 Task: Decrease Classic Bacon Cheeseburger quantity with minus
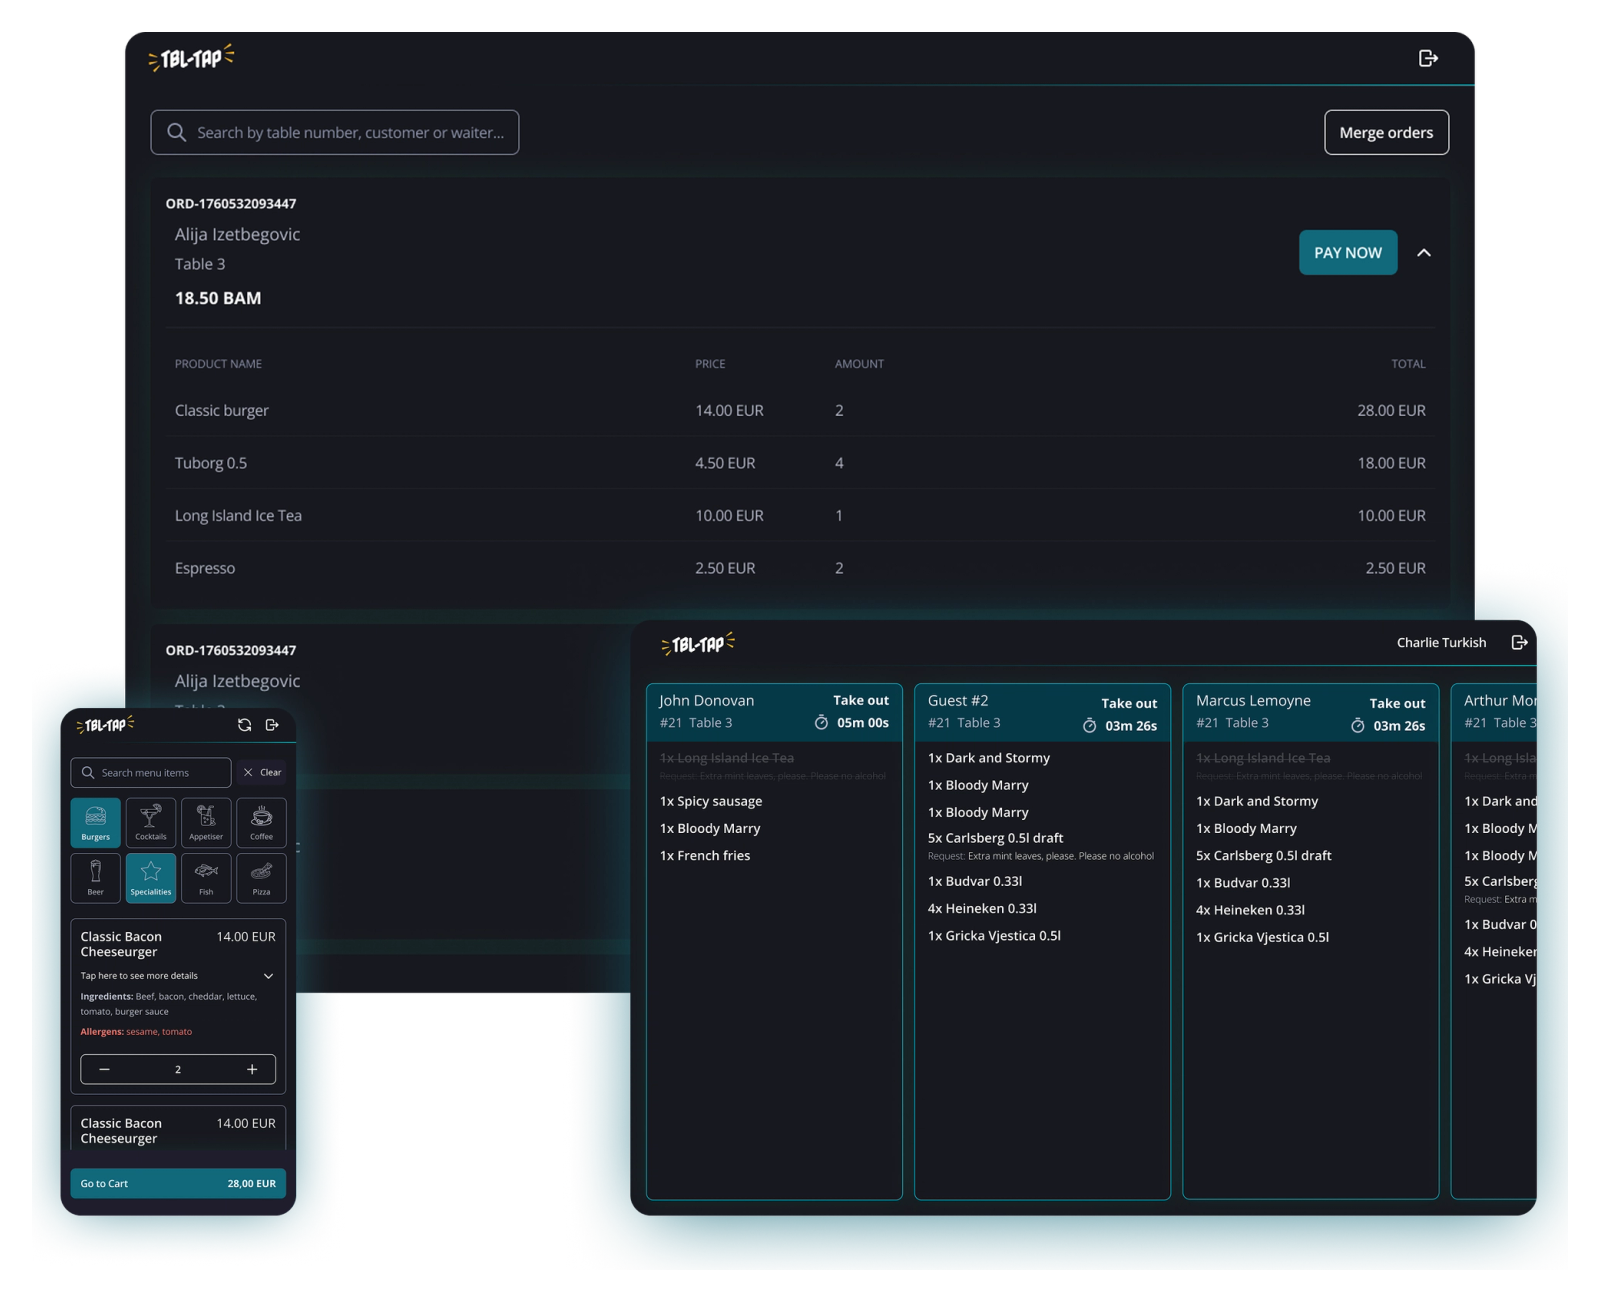pos(104,1070)
